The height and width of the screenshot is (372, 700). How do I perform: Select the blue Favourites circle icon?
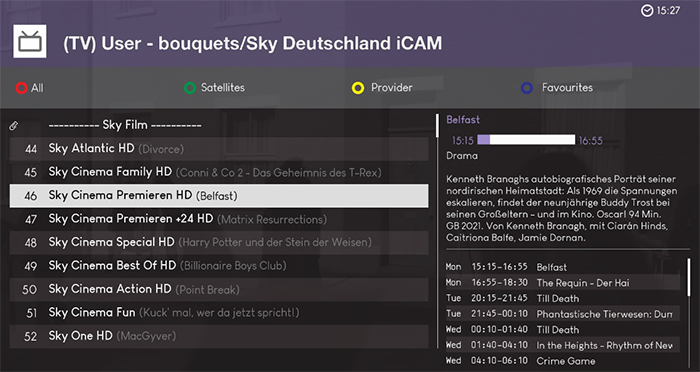pos(527,88)
